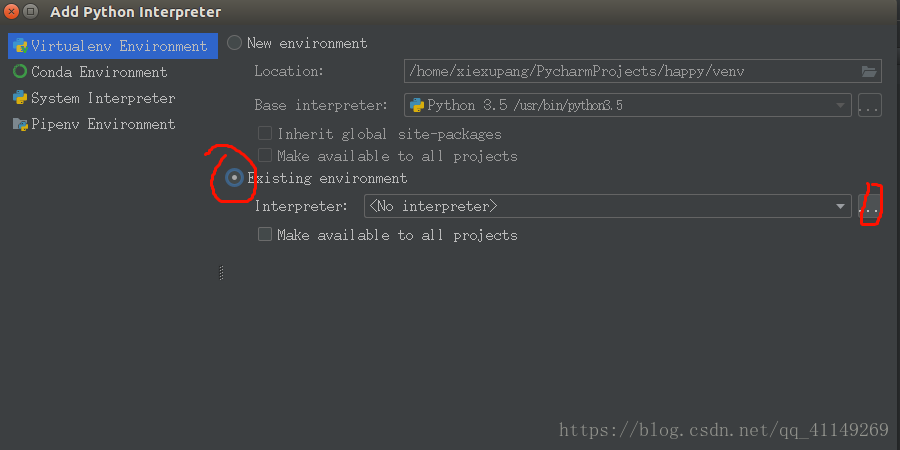
Task: Expand the Base interpreter dropdown arrow
Action: coord(841,105)
